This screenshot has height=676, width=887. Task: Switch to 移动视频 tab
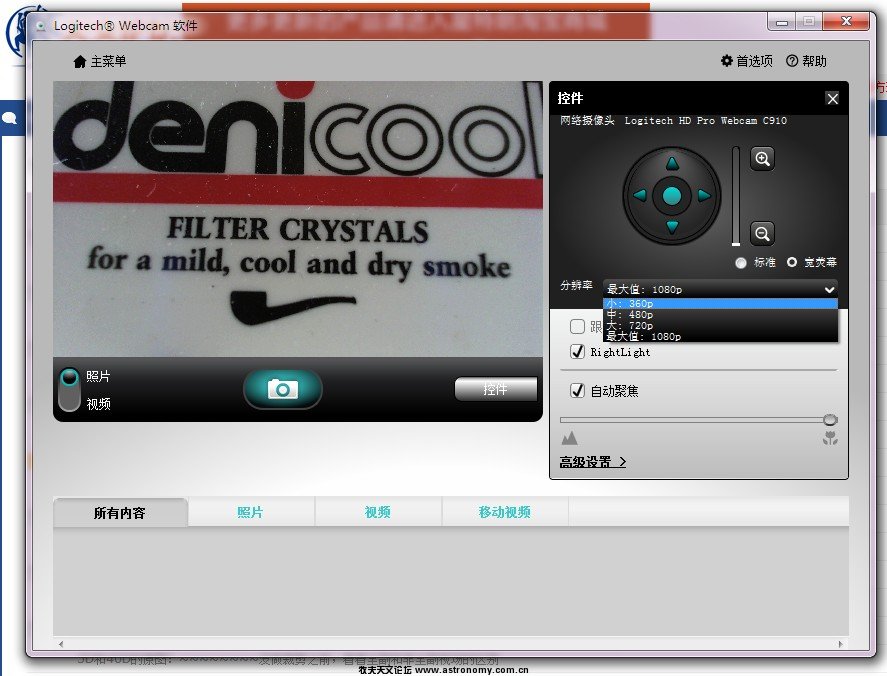505,513
